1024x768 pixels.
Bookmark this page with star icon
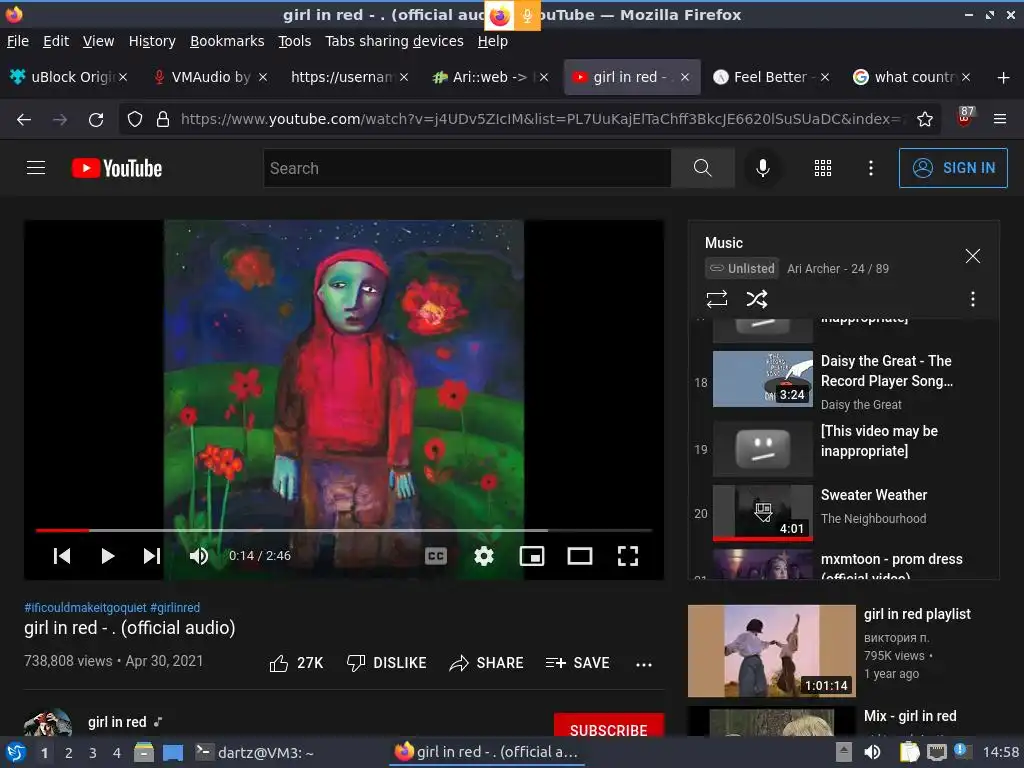pyautogui.click(x=925, y=119)
